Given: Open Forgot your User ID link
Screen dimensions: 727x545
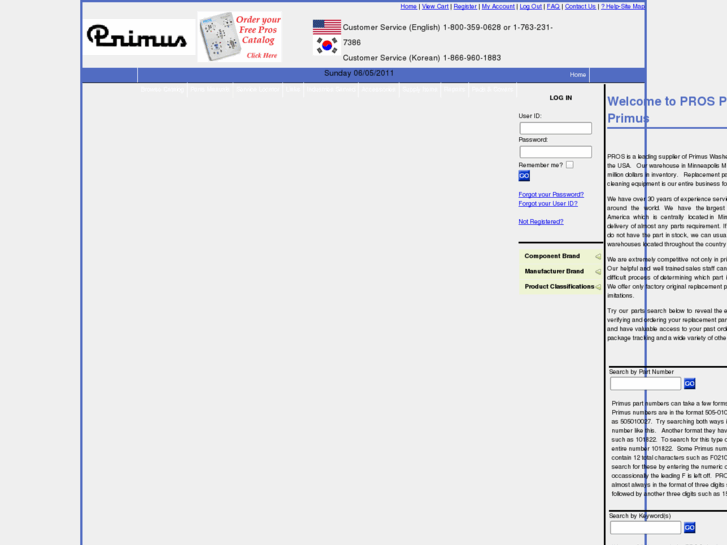Looking at the screenshot, I should pyautogui.click(x=548, y=204).
